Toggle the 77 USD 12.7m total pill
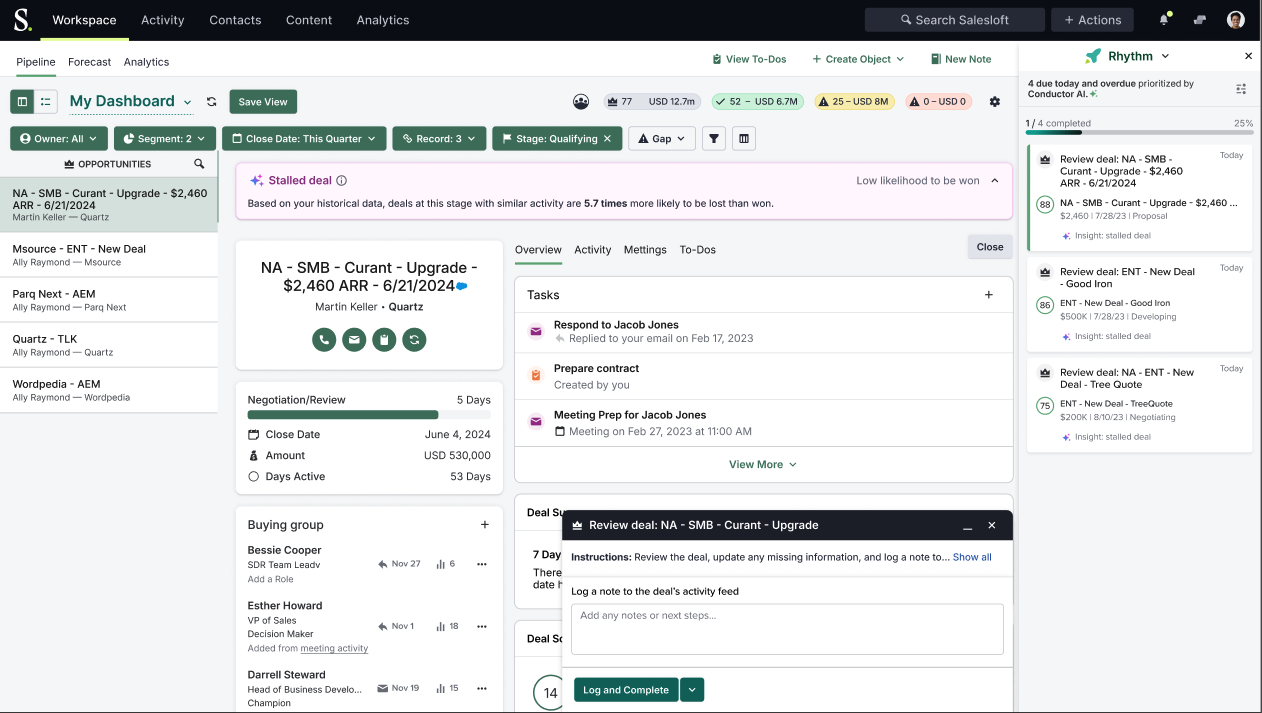Viewport: 1262px width, 713px height. coord(650,101)
